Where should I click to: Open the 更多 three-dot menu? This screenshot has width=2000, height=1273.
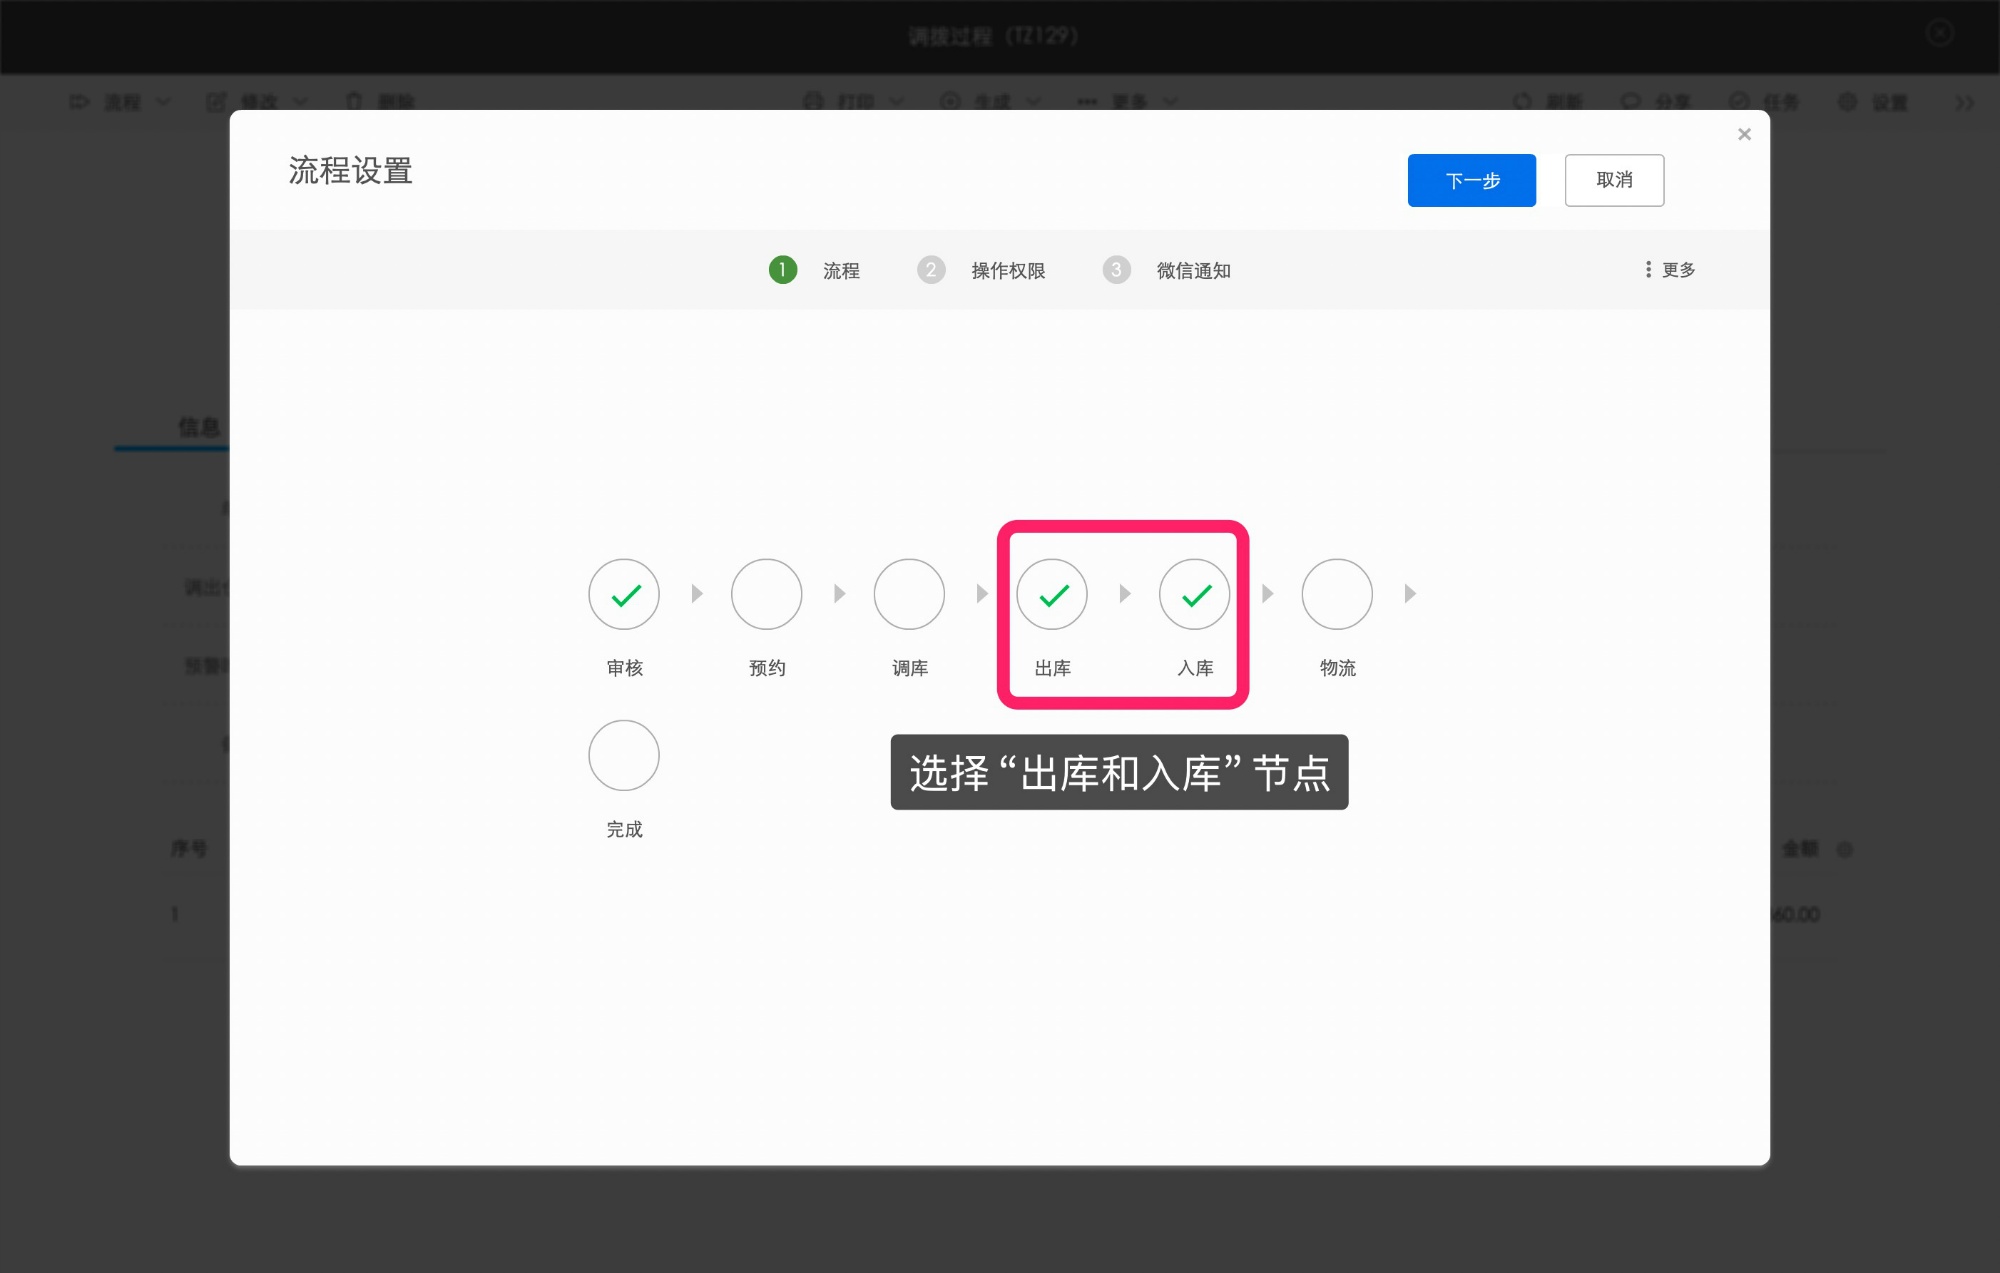pyautogui.click(x=1669, y=270)
